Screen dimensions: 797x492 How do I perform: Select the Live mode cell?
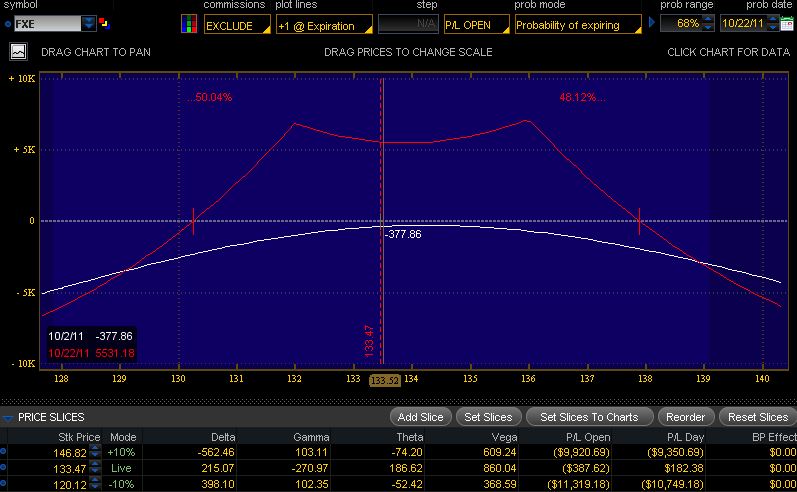pyautogui.click(x=121, y=468)
